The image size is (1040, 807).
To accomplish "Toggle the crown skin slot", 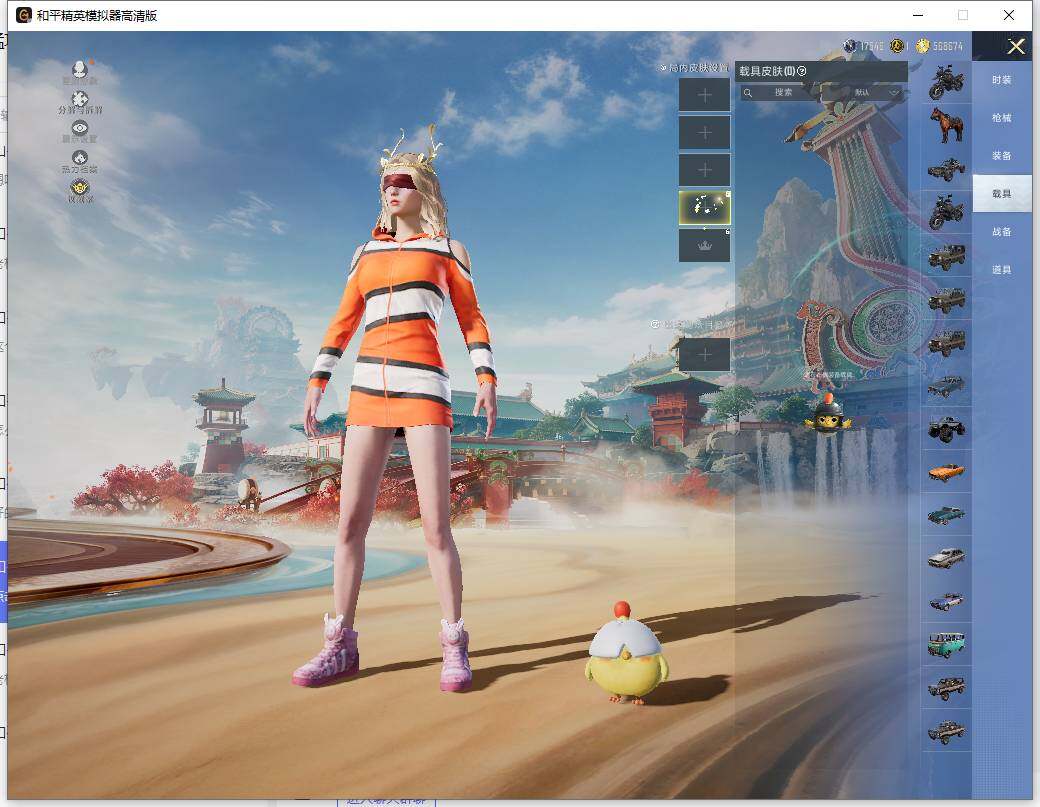I will [704, 246].
